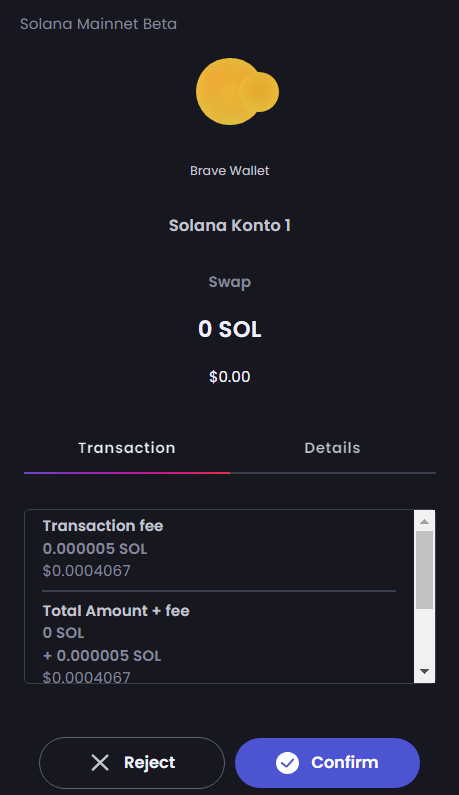This screenshot has width=459, height=795.
Task: Click the Total Amount + fee heading
Action: pyautogui.click(x=116, y=611)
